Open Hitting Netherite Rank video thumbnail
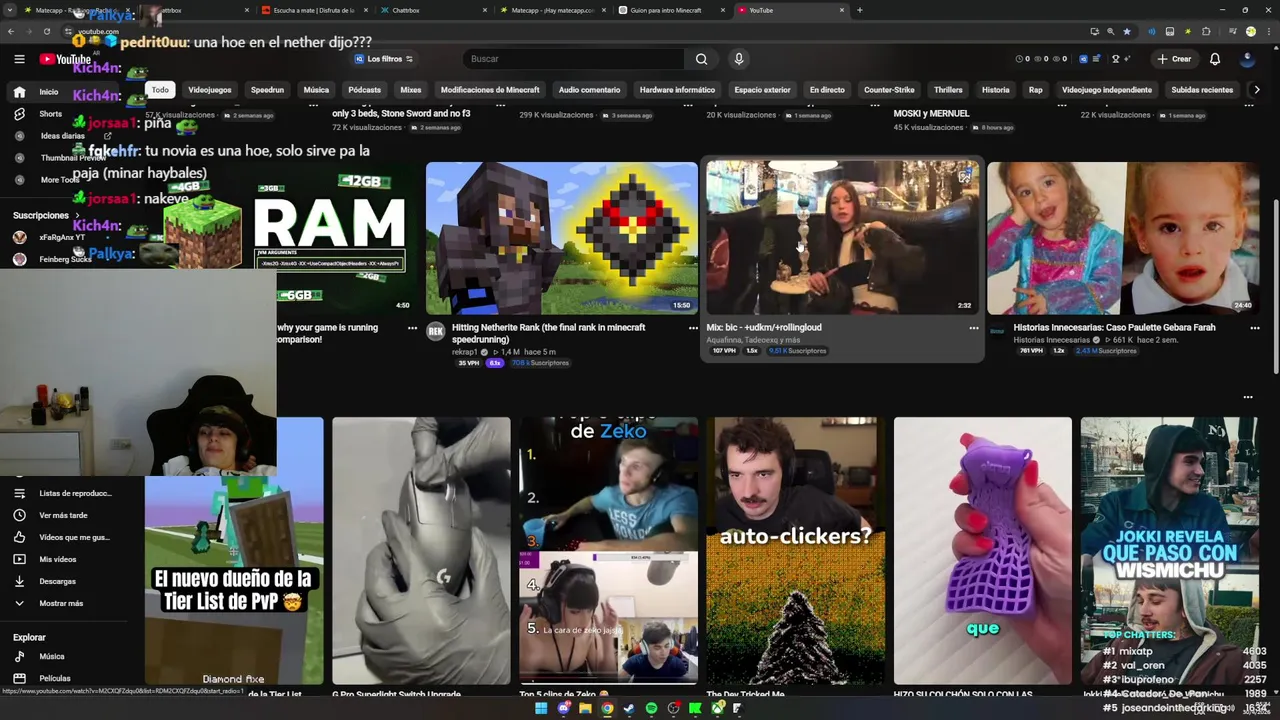The width and height of the screenshot is (1280, 720). coord(562,238)
